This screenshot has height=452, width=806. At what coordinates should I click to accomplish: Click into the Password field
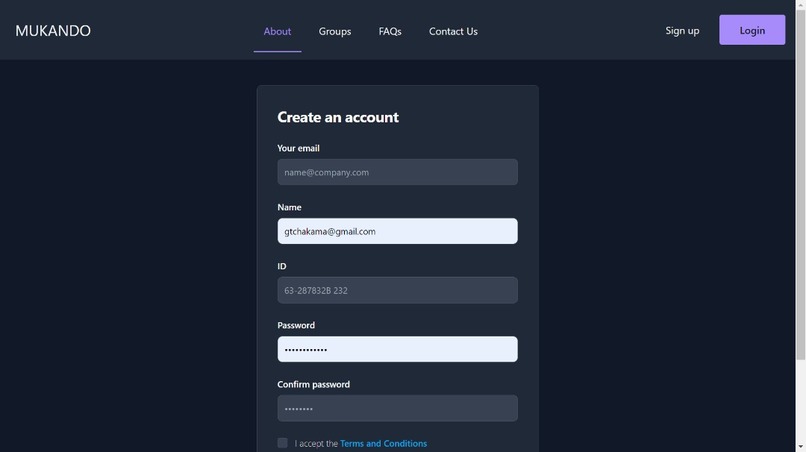click(397, 349)
